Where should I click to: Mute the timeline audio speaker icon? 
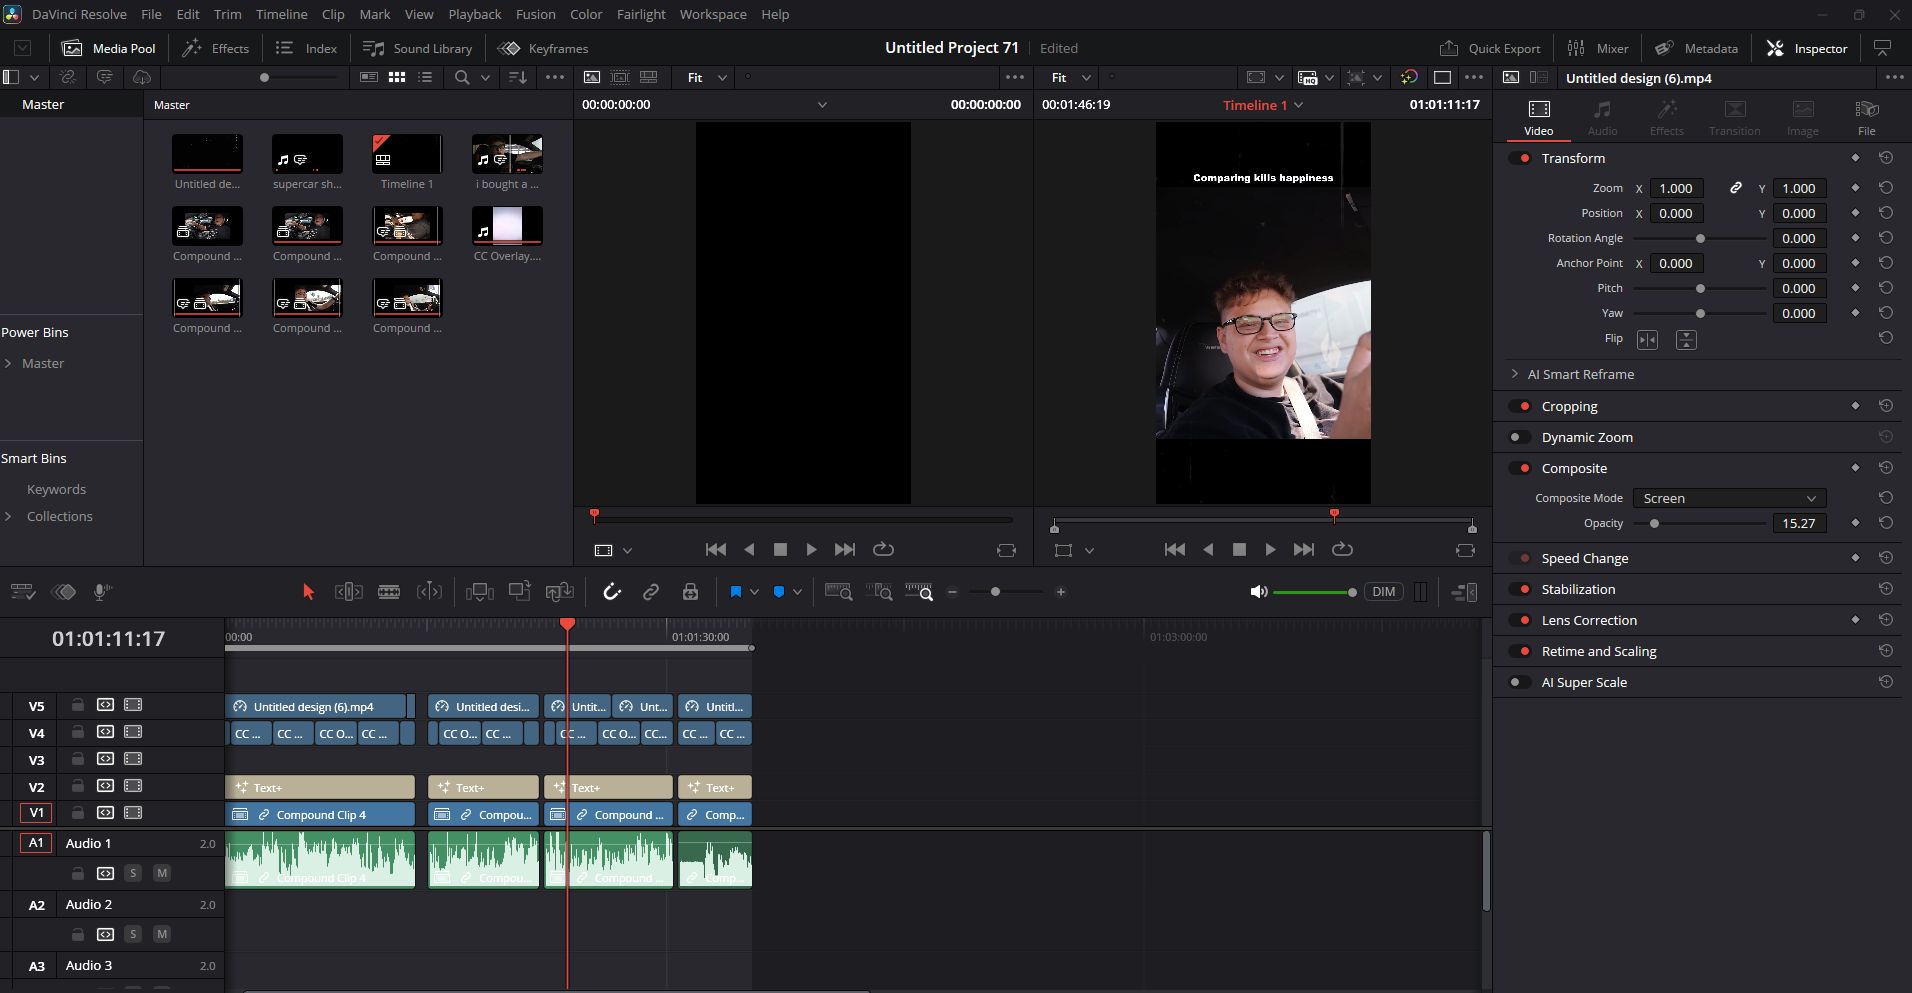[x=1259, y=592]
